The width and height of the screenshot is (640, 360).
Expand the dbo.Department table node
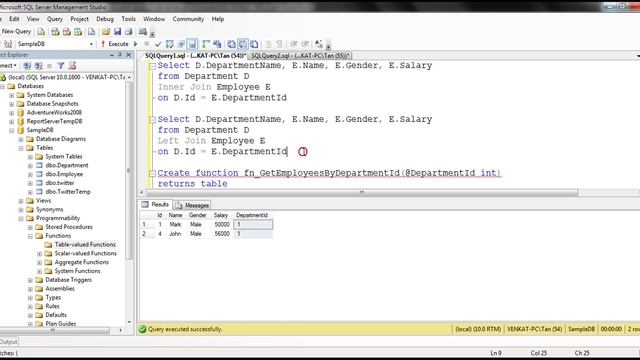point(30,166)
